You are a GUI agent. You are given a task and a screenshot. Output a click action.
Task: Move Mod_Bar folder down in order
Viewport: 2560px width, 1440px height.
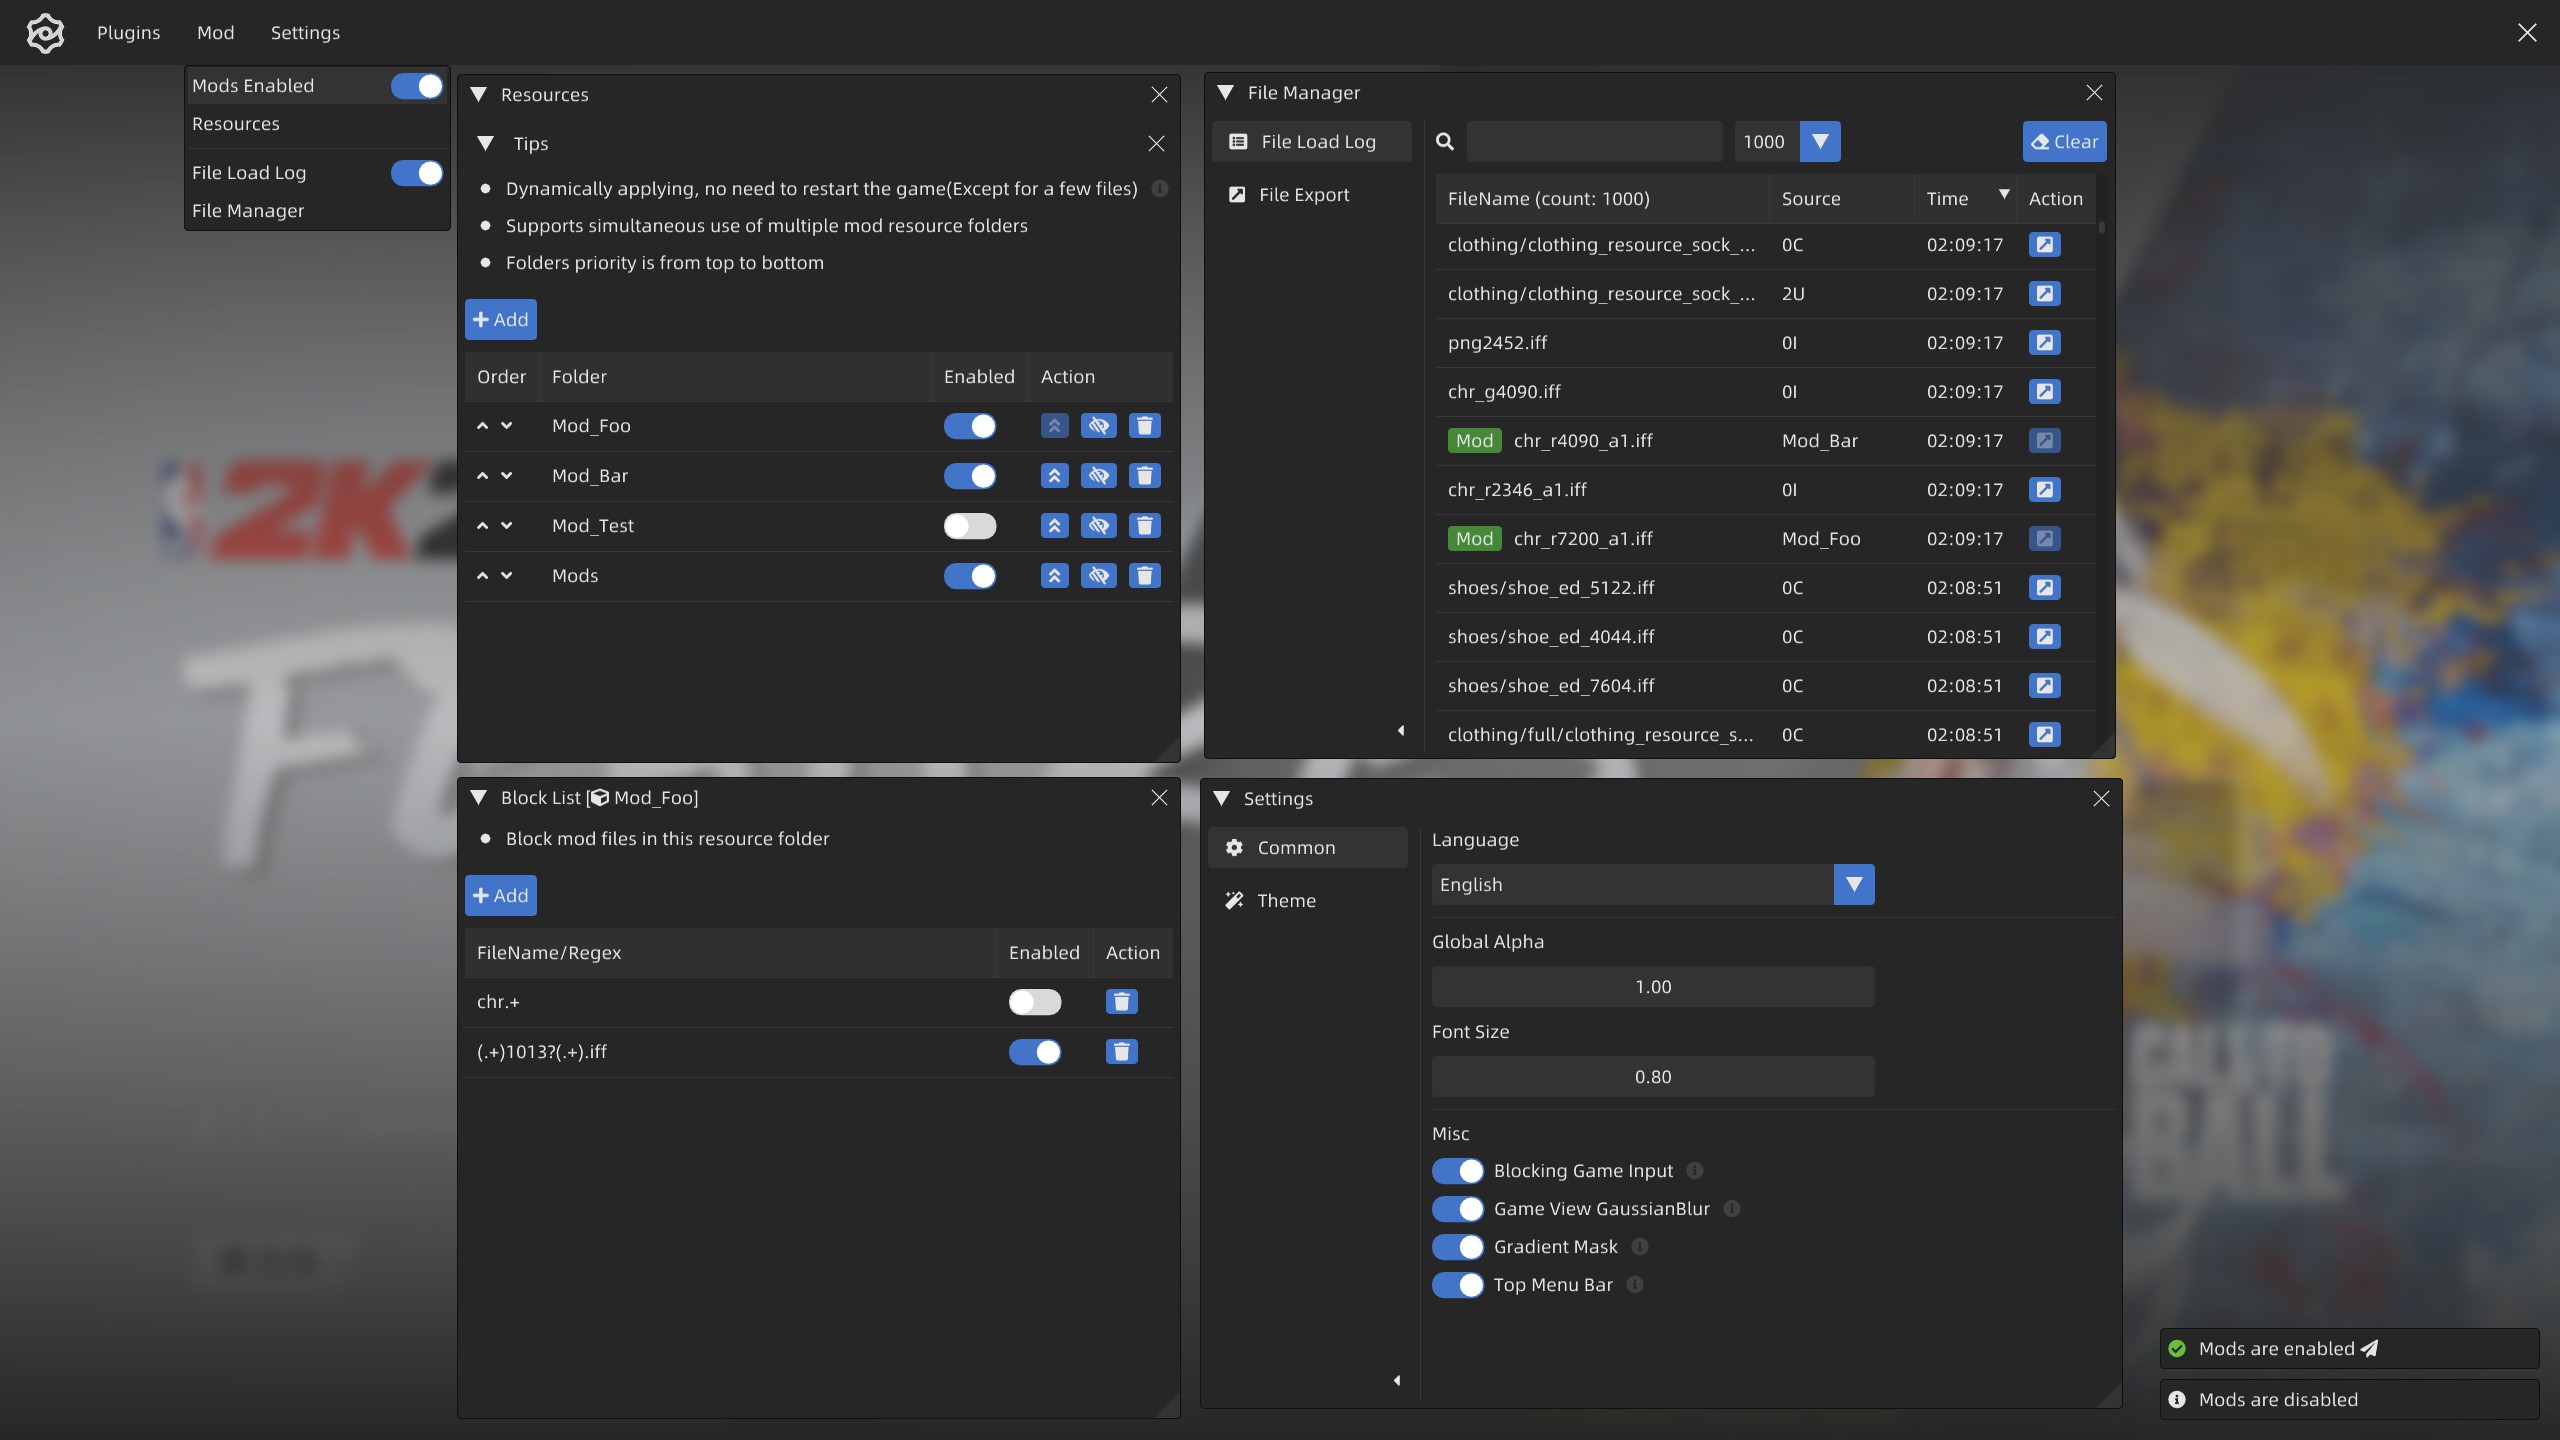(x=507, y=476)
